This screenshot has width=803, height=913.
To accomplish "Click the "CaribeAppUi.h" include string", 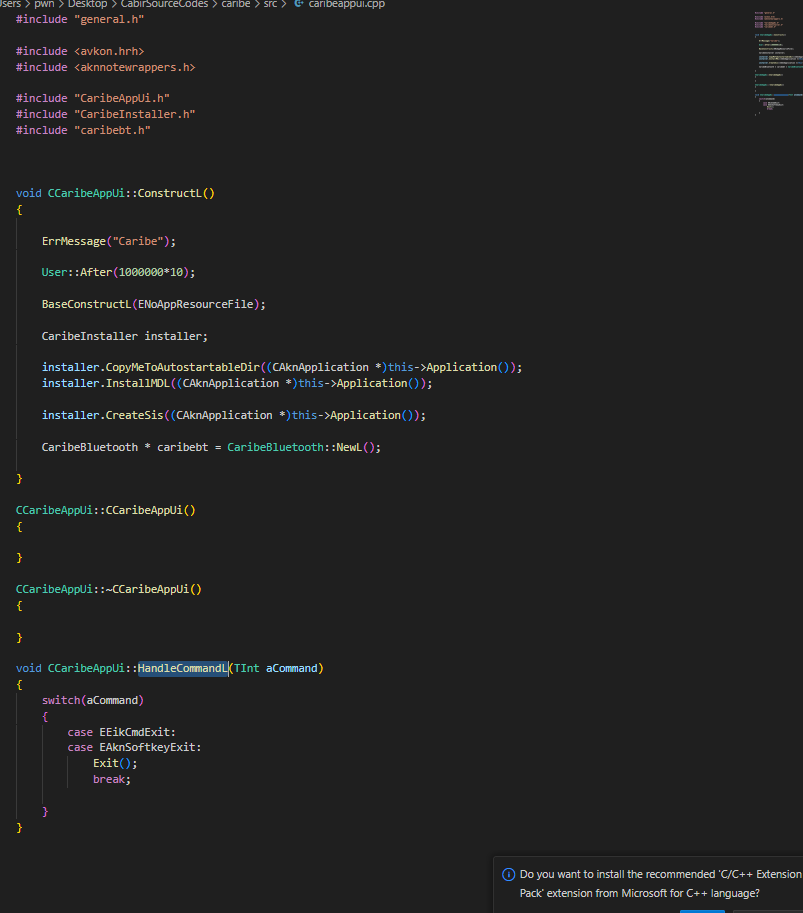I will 122,98.
